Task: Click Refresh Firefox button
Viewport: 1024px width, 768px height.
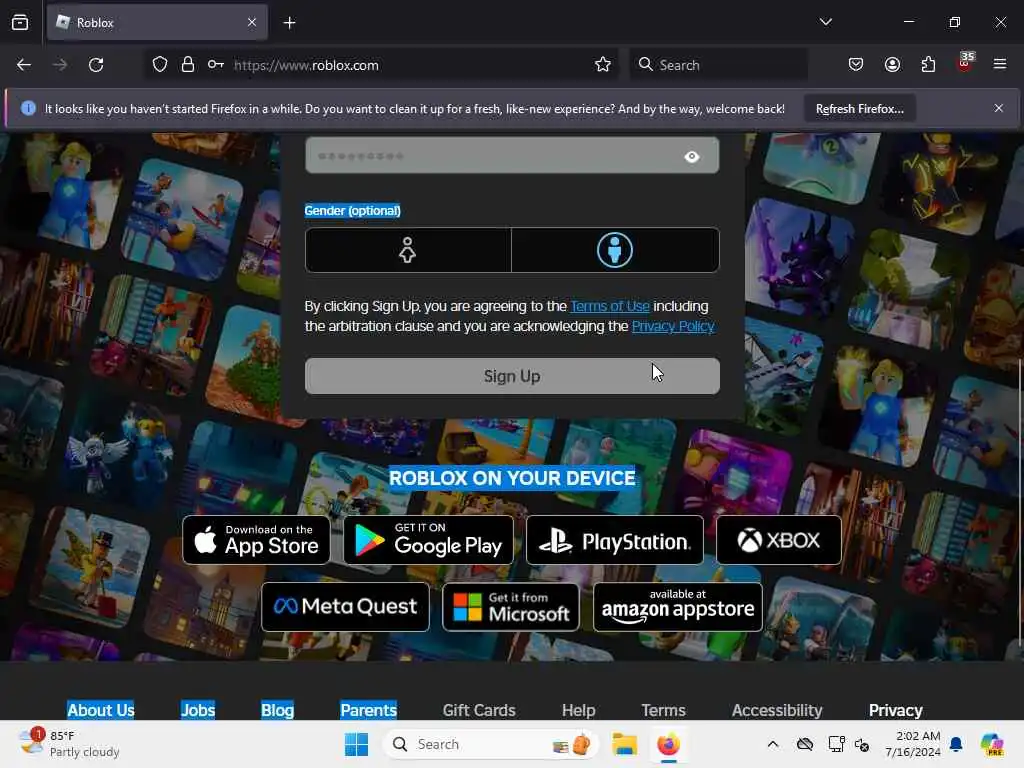Action: tap(859, 108)
